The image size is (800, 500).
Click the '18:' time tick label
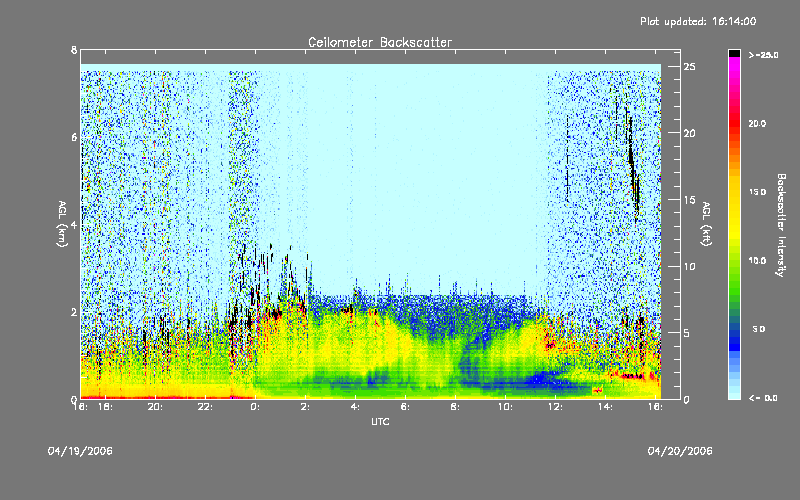point(106,407)
